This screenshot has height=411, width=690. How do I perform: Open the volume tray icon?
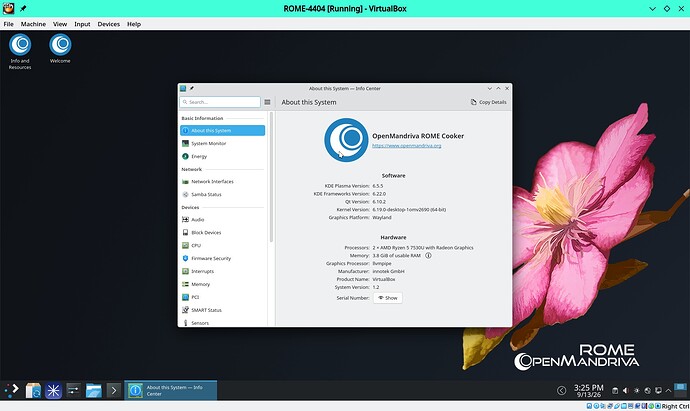[x=626, y=390]
